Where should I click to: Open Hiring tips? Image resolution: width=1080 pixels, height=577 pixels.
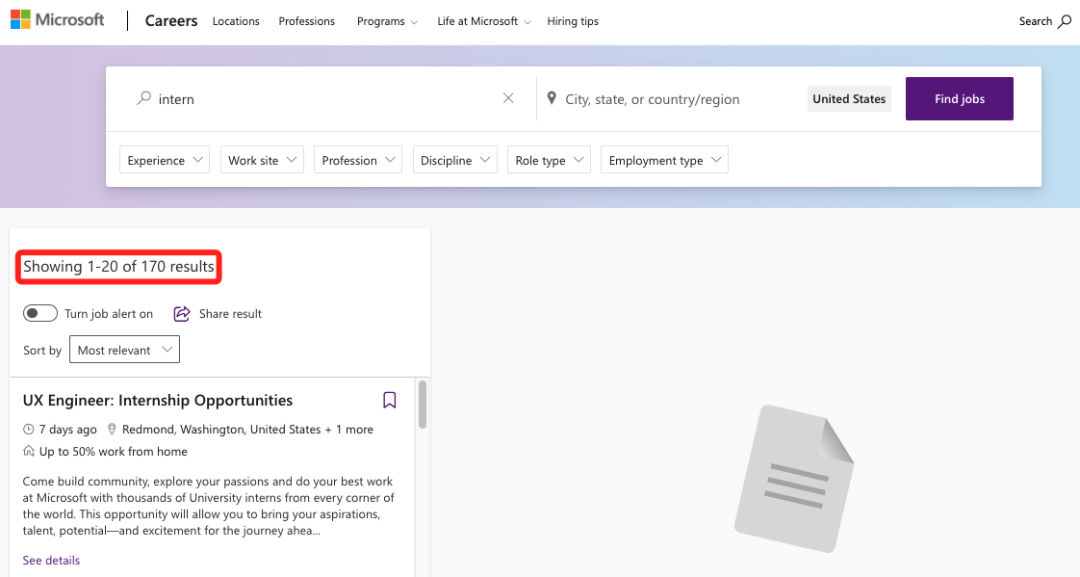coord(573,21)
